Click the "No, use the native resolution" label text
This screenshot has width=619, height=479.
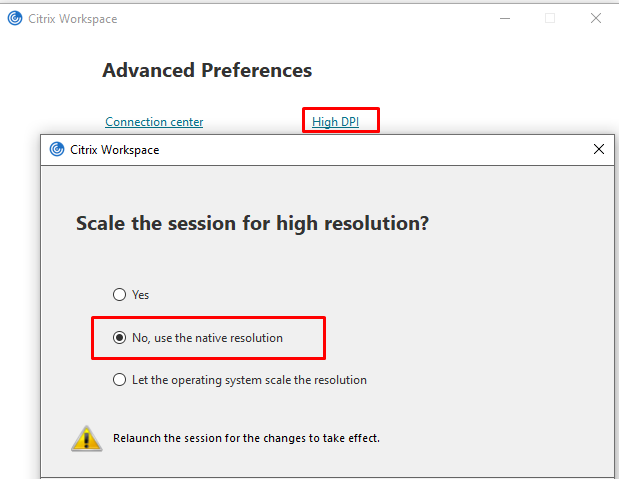coord(207,338)
